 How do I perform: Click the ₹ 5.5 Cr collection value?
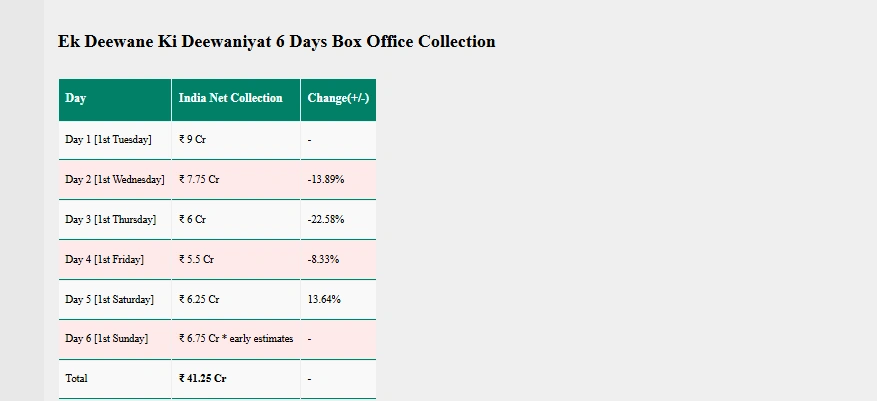click(x=196, y=260)
